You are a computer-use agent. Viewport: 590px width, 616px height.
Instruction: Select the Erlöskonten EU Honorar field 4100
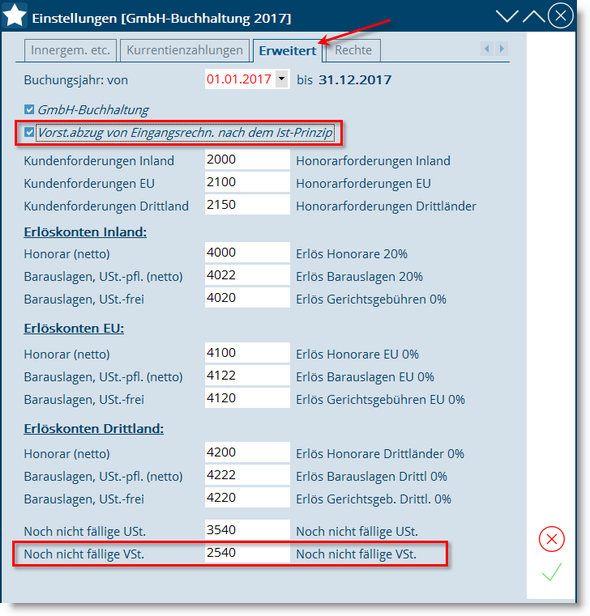[x=247, y=353]
